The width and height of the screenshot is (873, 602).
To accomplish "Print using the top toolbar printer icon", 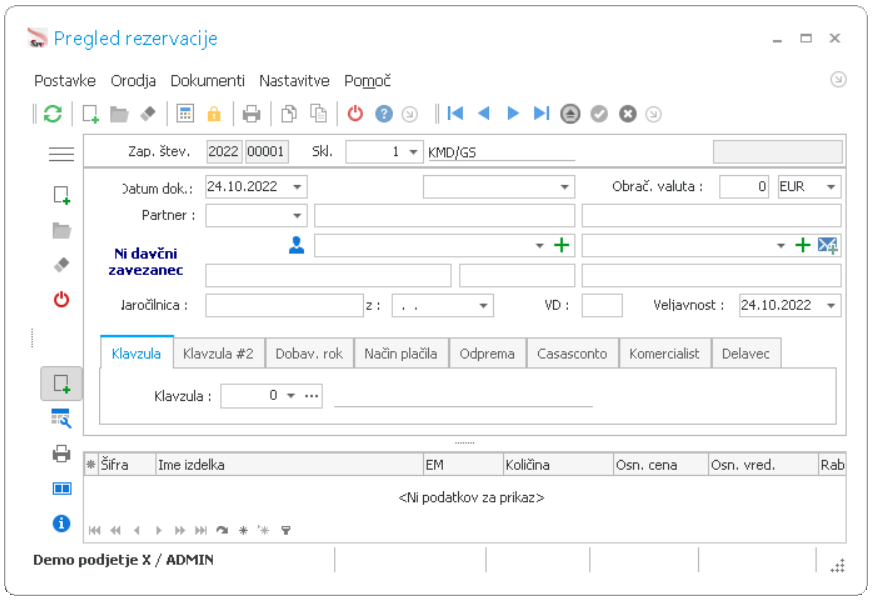I will (x=252, y=114).
